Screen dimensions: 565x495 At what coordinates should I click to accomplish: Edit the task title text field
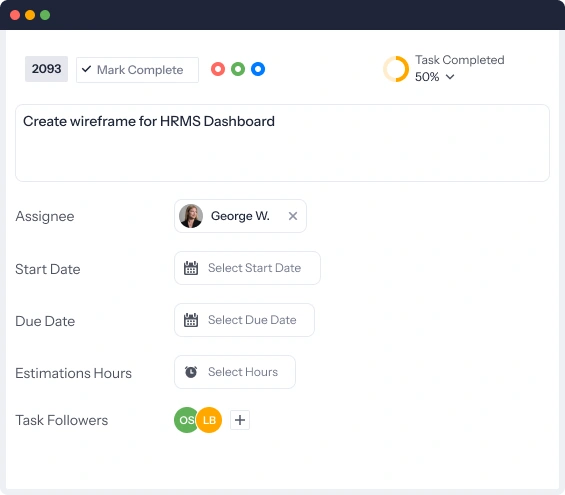tap(282, 143)
